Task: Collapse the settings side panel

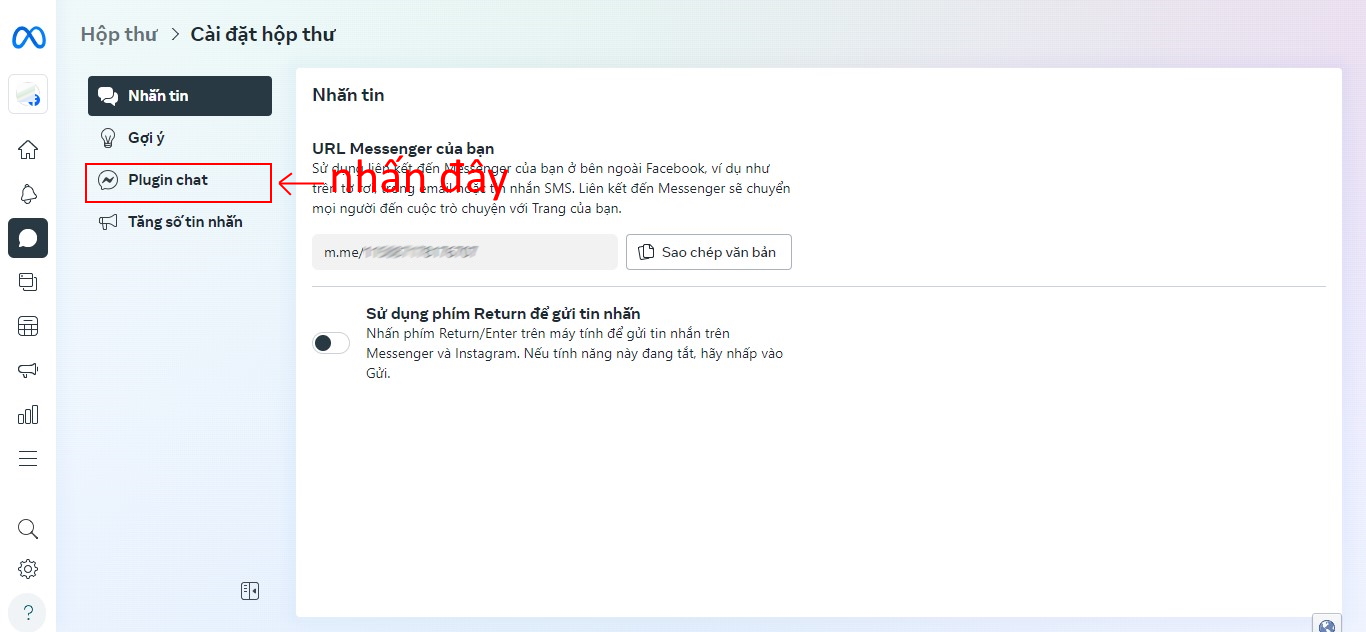Action: click(250, 591)
